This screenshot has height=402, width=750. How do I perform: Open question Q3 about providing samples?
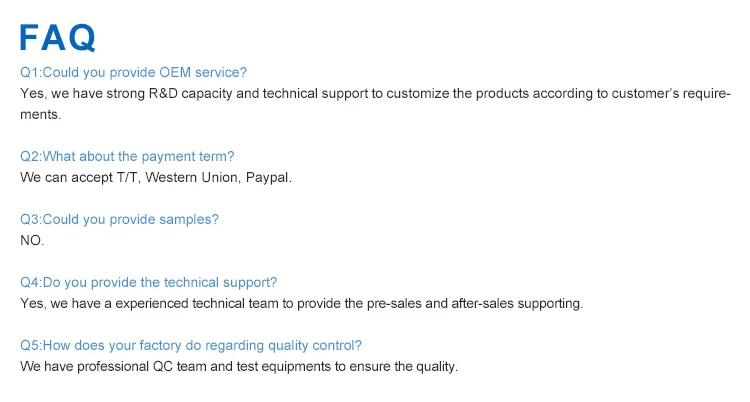point(119,219)
